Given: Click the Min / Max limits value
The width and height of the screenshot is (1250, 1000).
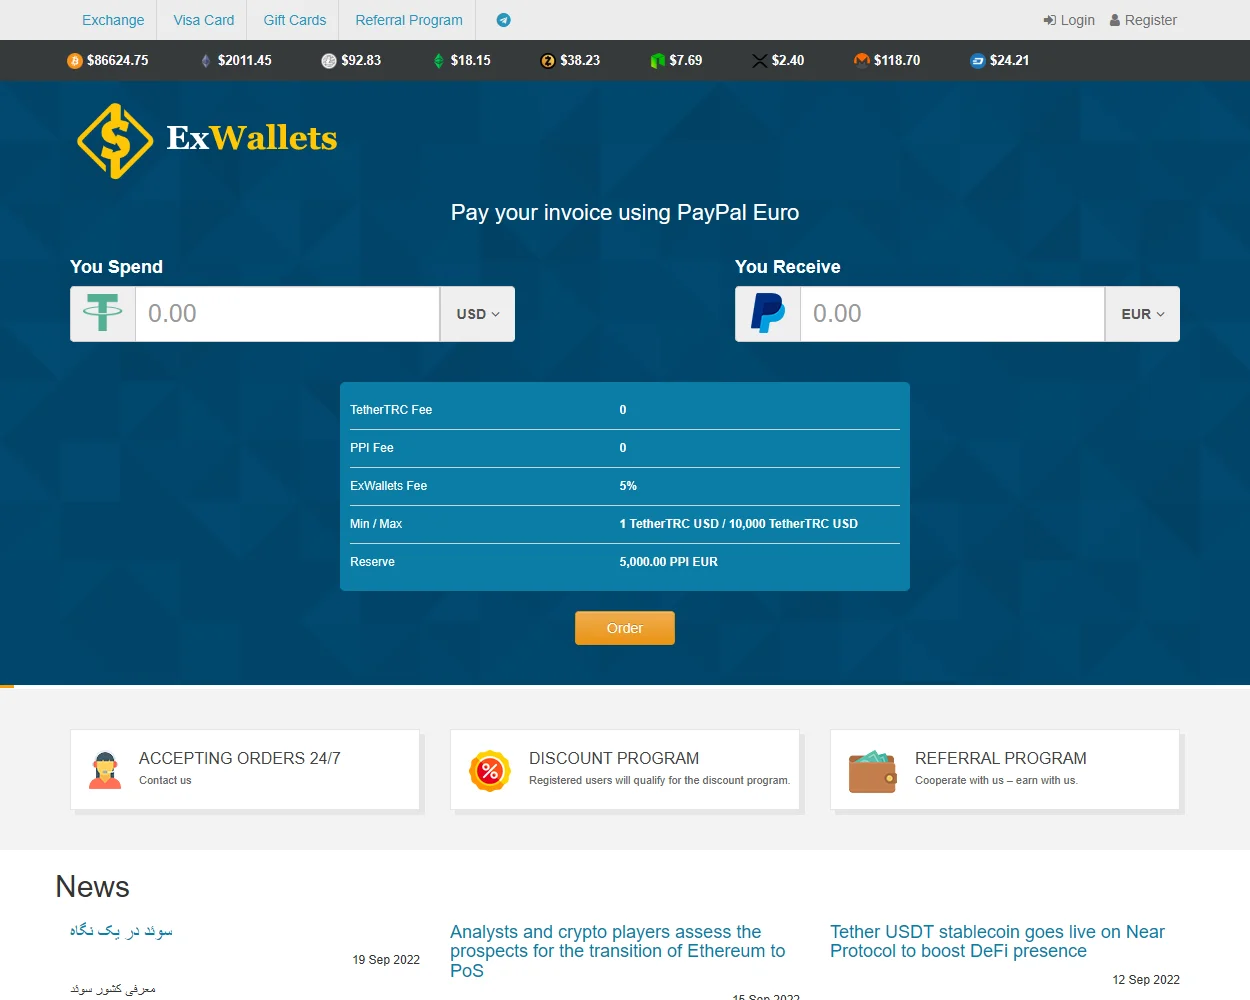Looking at the screenshot, I should coord(739,524).
